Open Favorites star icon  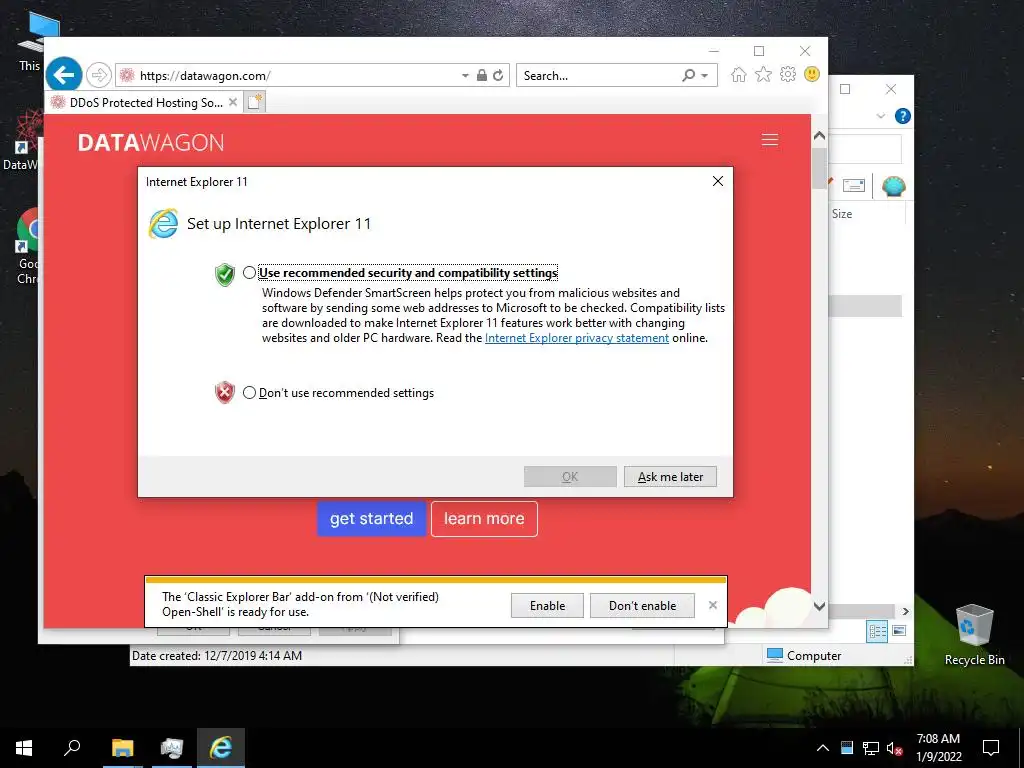click(763, 74)
